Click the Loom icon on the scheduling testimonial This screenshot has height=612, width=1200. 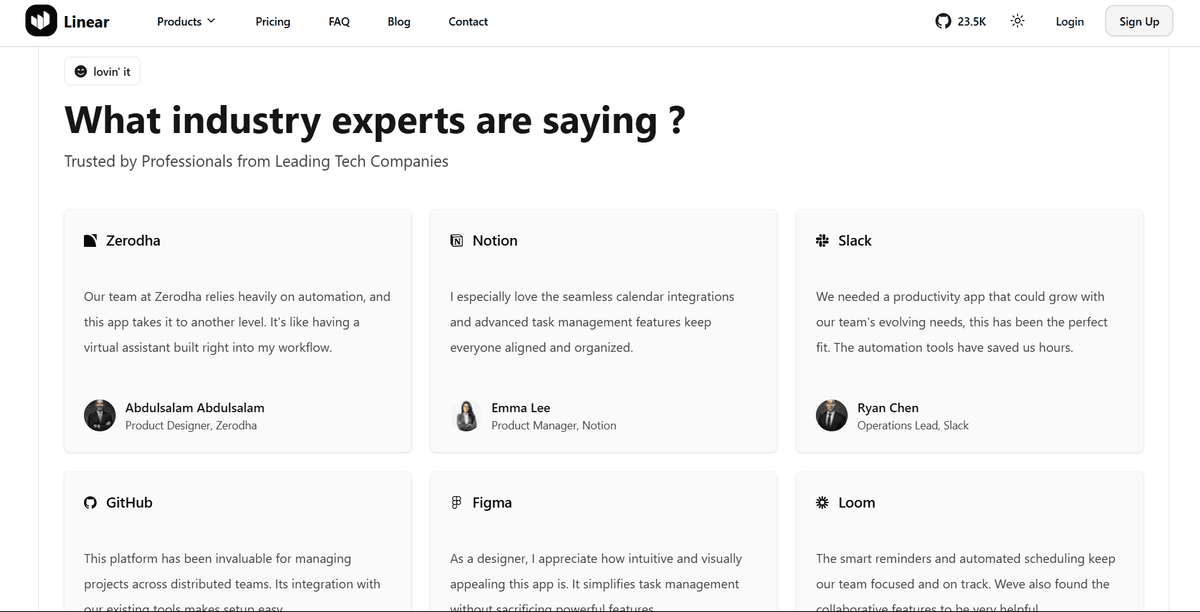(822, 502)
